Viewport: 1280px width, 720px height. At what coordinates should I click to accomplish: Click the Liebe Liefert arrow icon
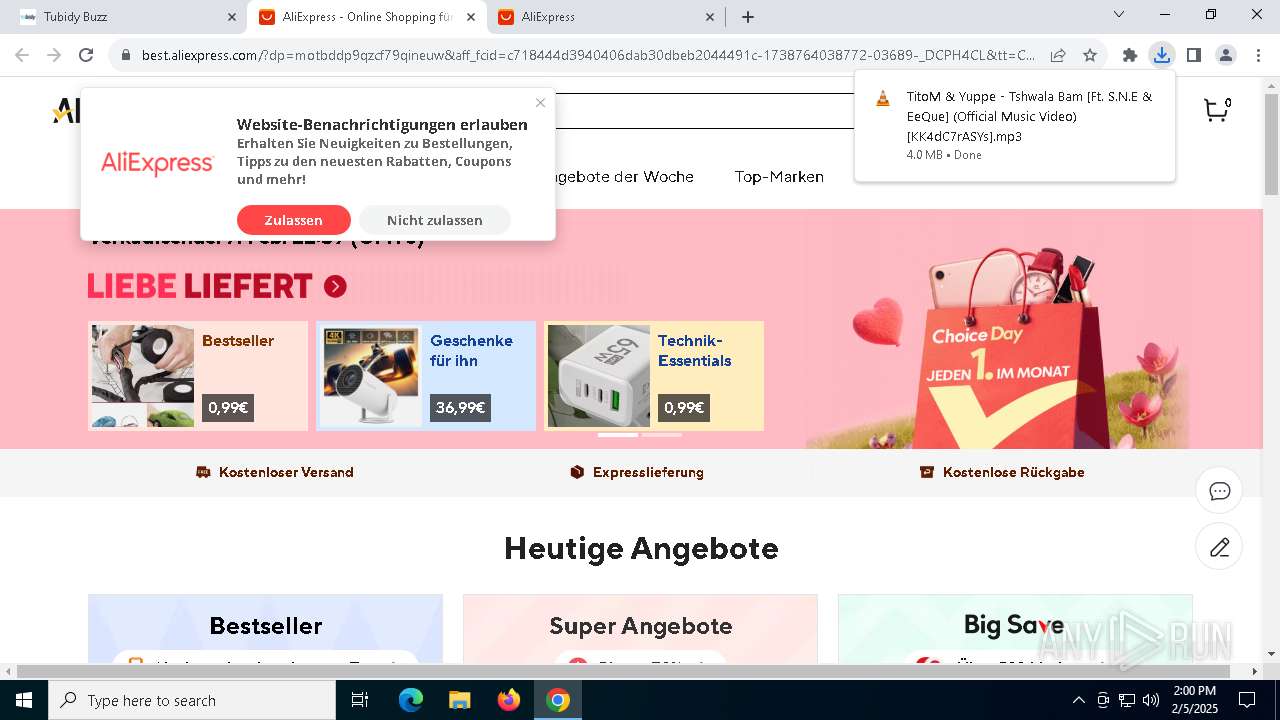(335, 287)
